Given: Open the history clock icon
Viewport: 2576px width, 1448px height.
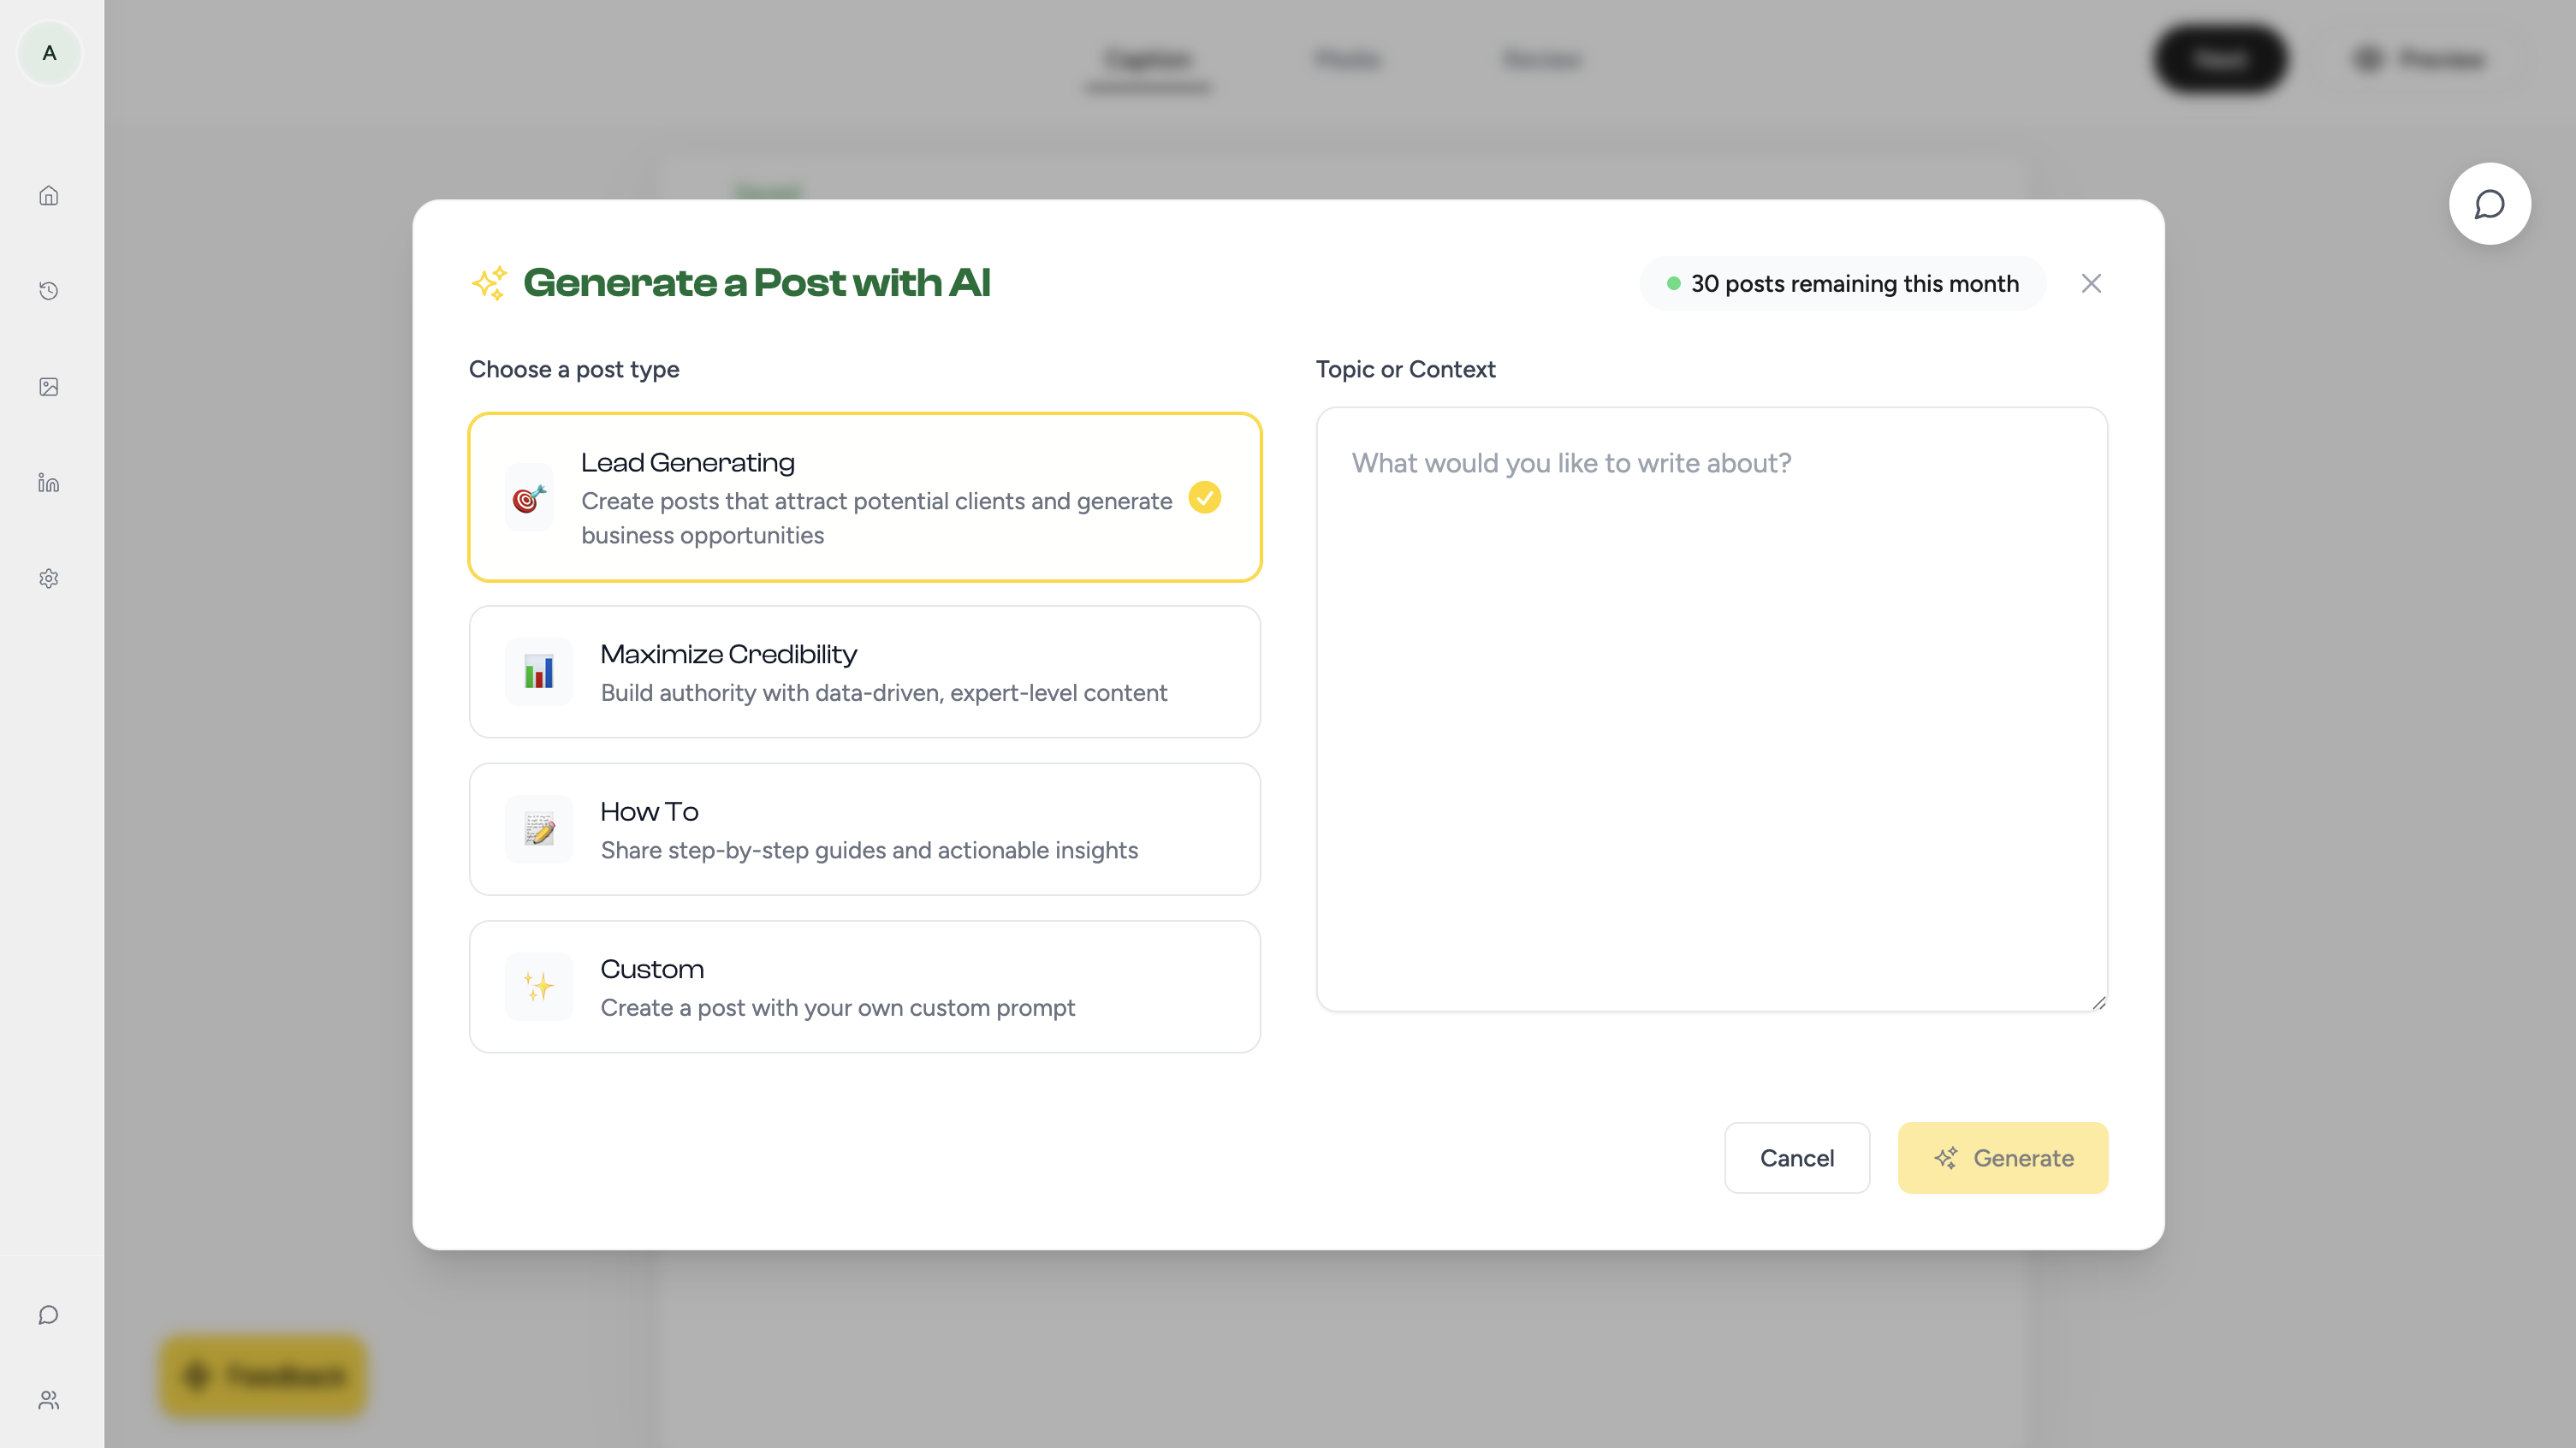Looking at the screenshot, I should (49, 291).
